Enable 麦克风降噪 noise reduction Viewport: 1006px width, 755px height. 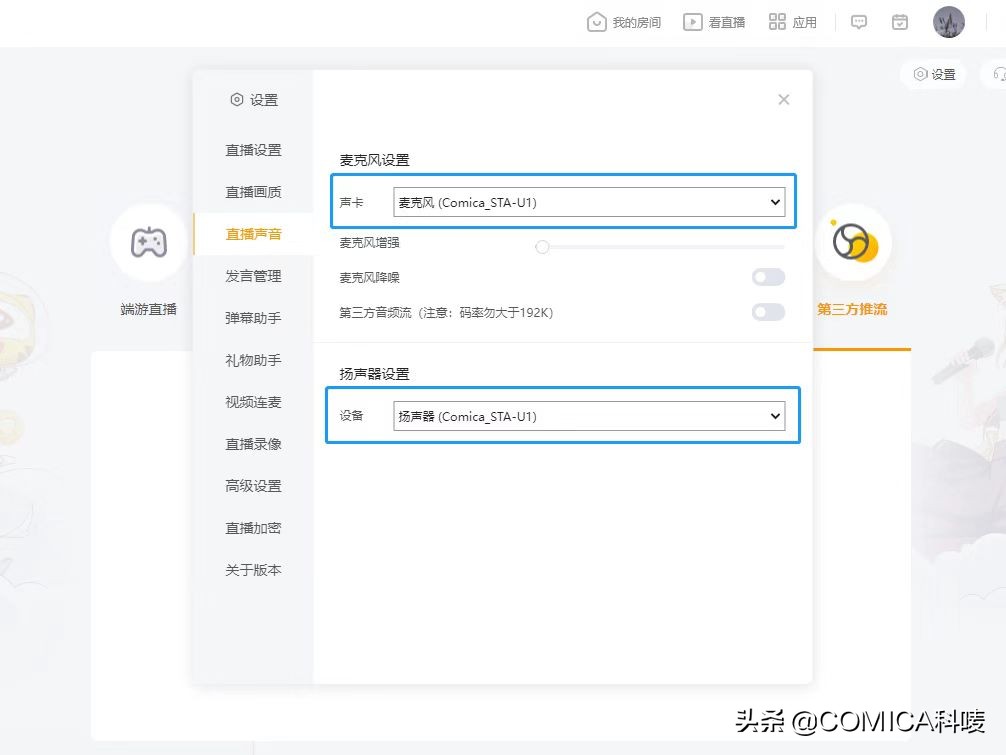pos(768,277)
